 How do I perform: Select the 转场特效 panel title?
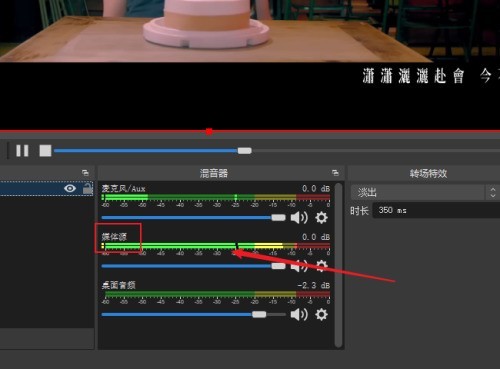click(x=428, y=173)
